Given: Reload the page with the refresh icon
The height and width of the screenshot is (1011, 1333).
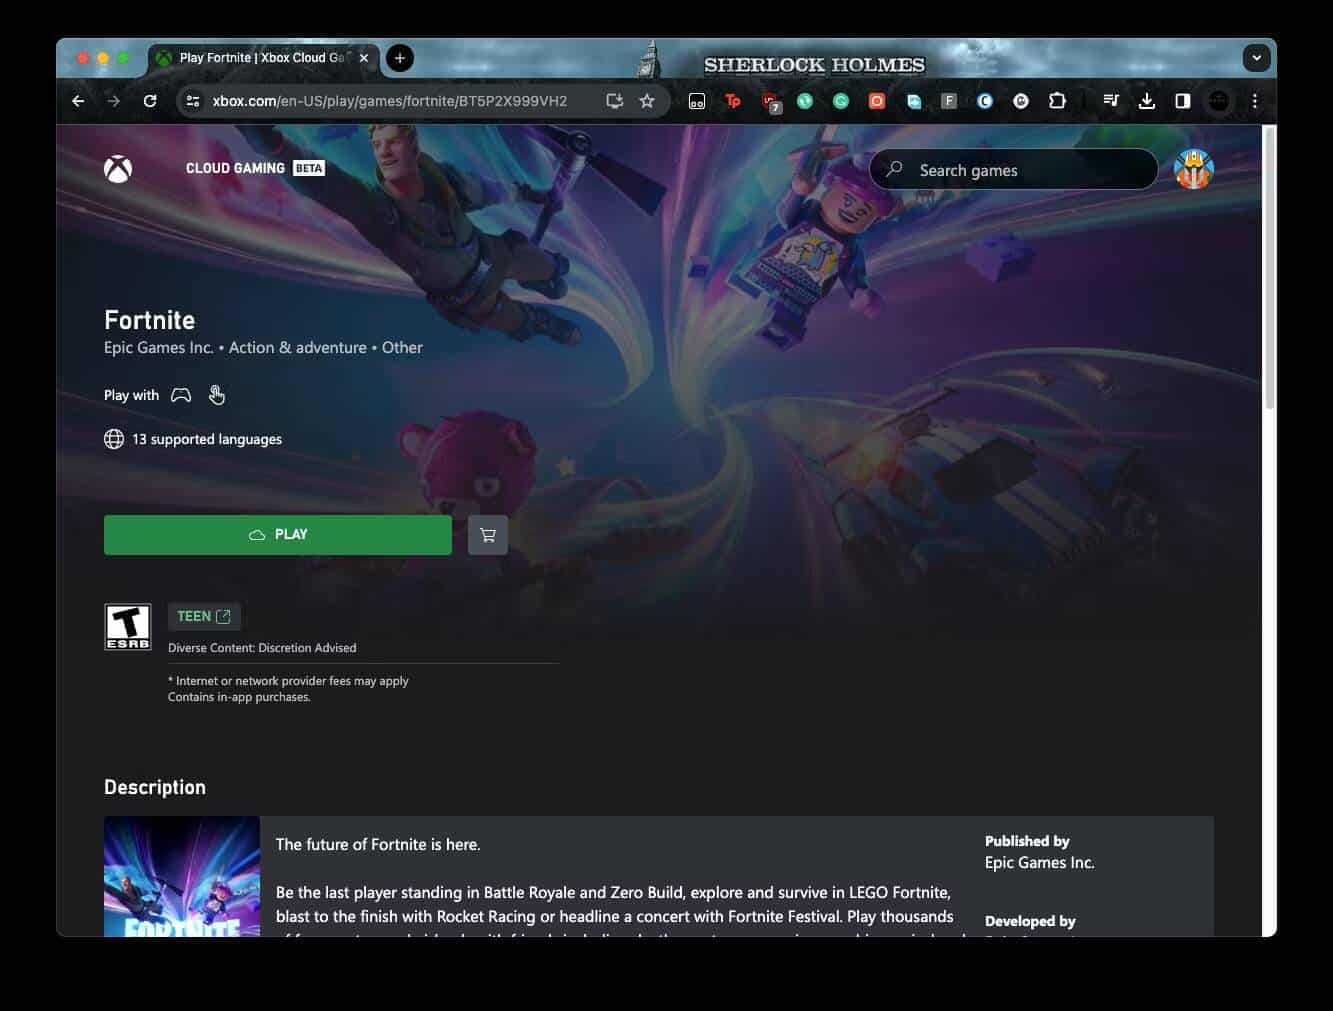Looking at the screenshot, I should pyautogui.click(x=150, y=101).
